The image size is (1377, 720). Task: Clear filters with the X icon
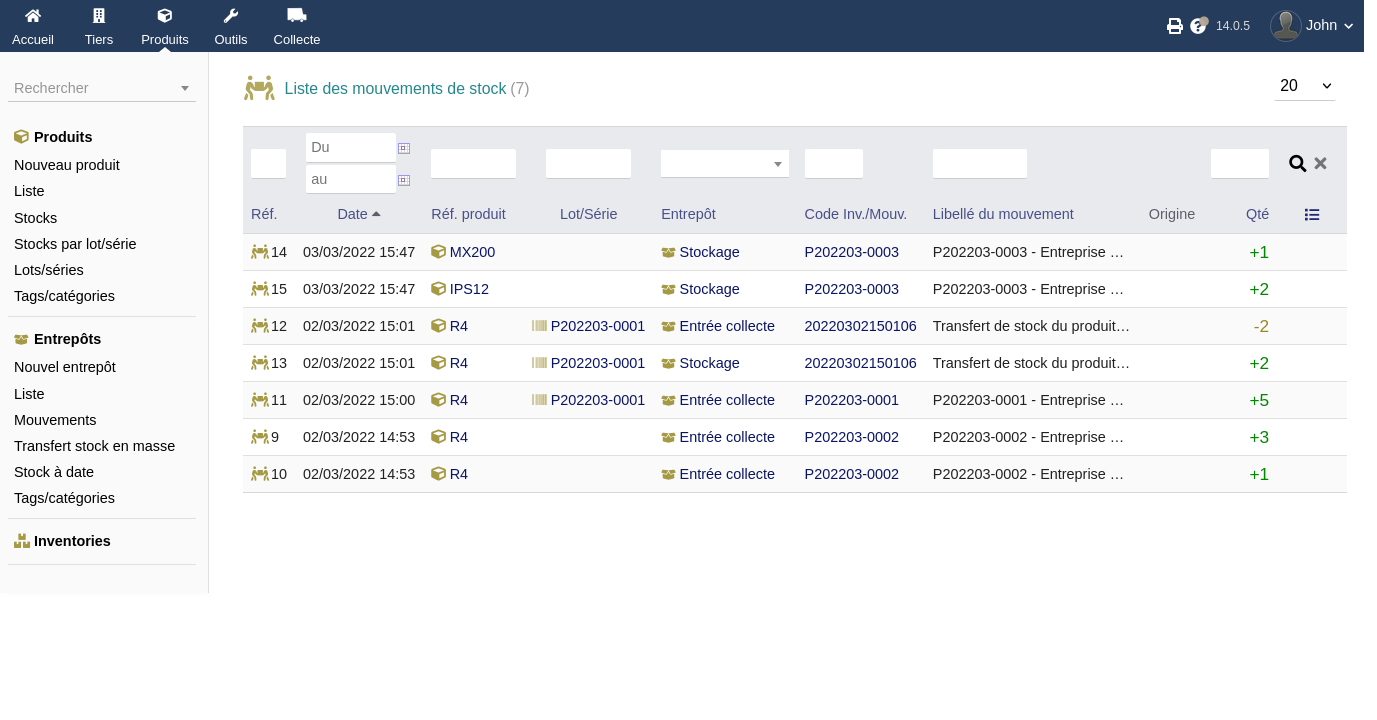click(1320, 163)
